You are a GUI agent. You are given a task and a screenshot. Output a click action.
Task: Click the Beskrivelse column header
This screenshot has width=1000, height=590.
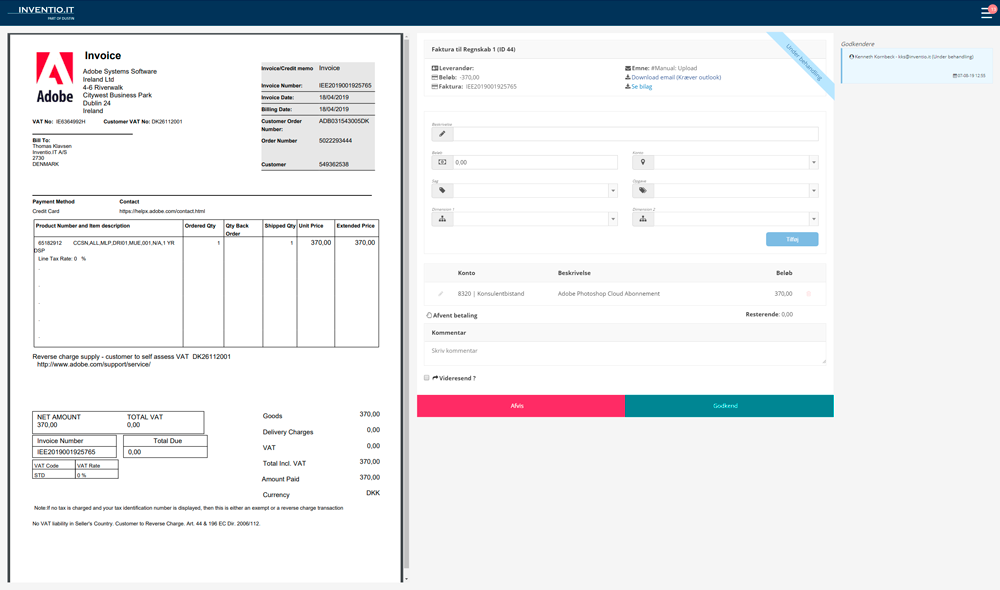pyautogui.click(x=574, y=273)
